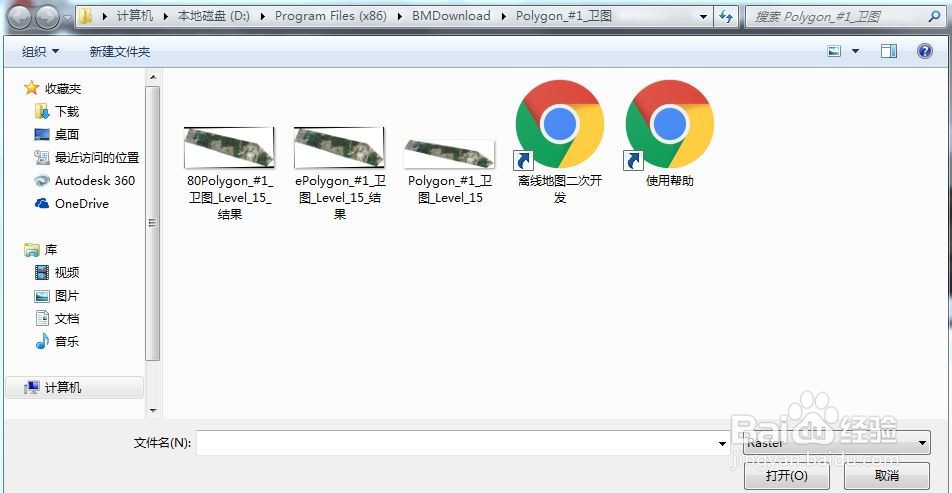Open 下载 in the favorites list

coord(67,112)
